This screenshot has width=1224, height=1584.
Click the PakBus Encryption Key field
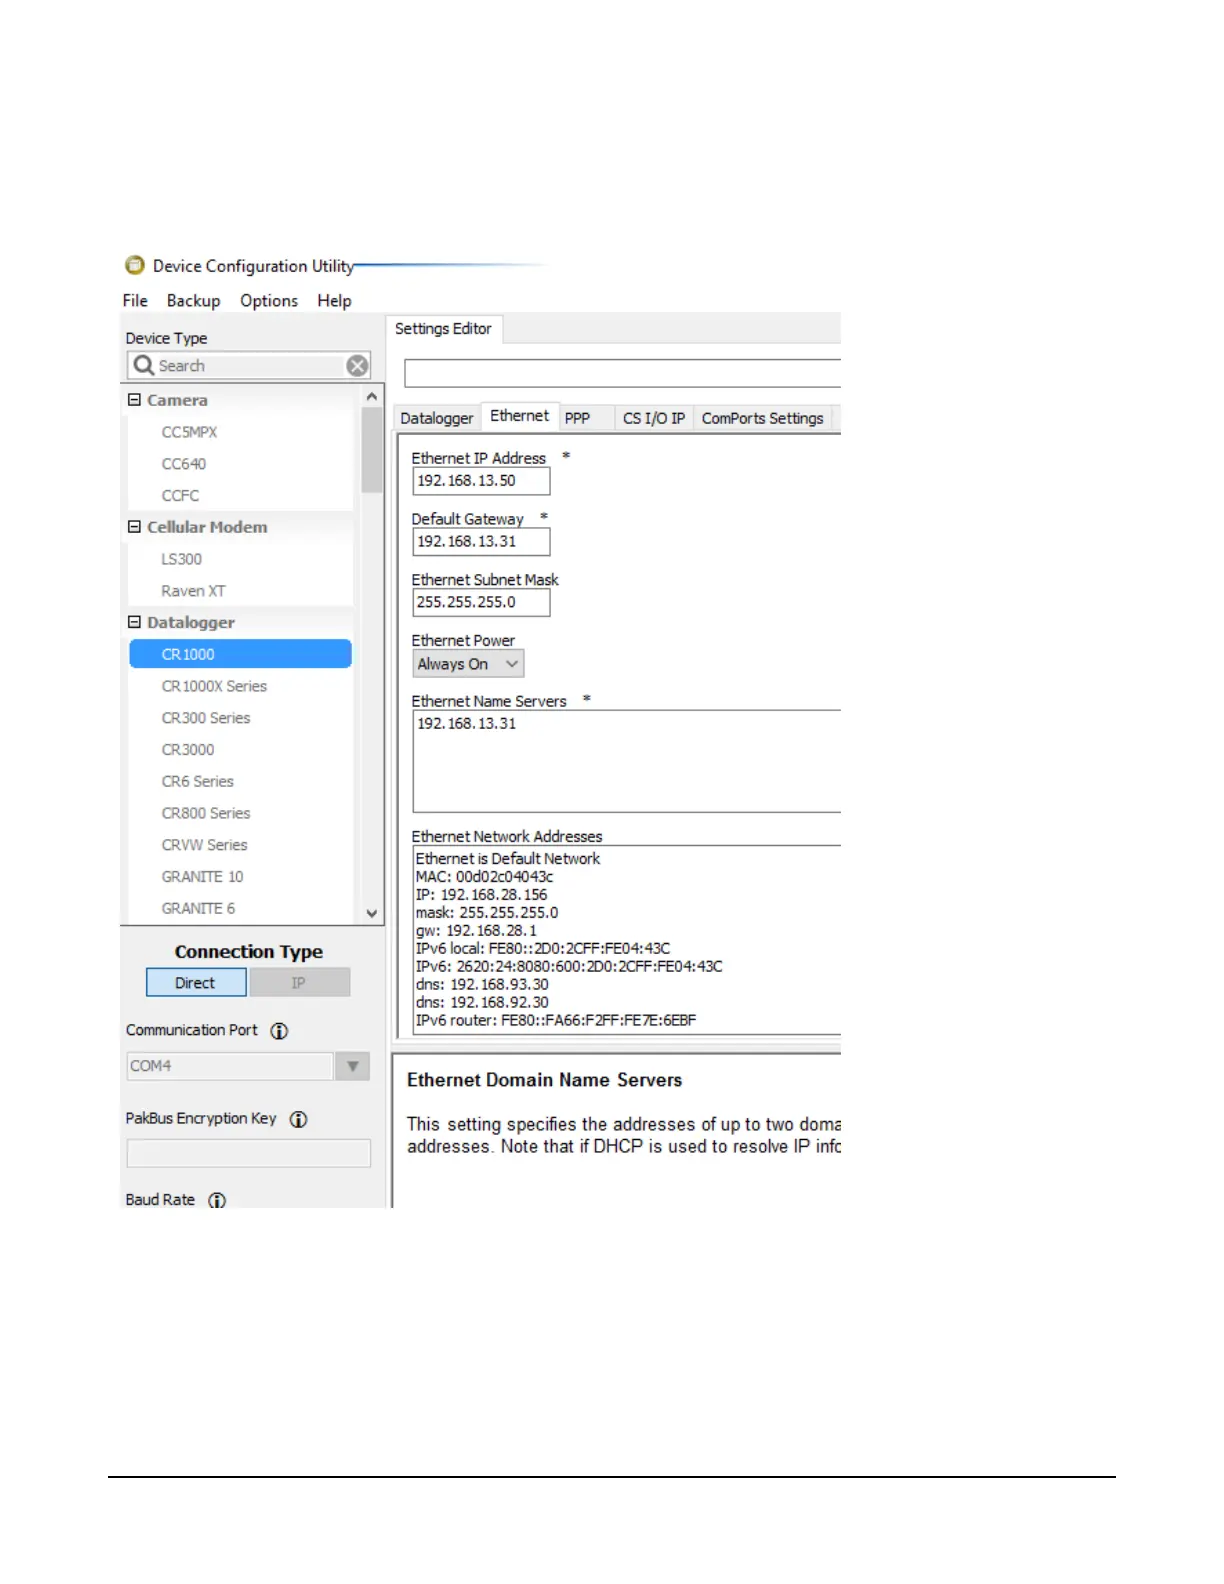(249, 1153)
